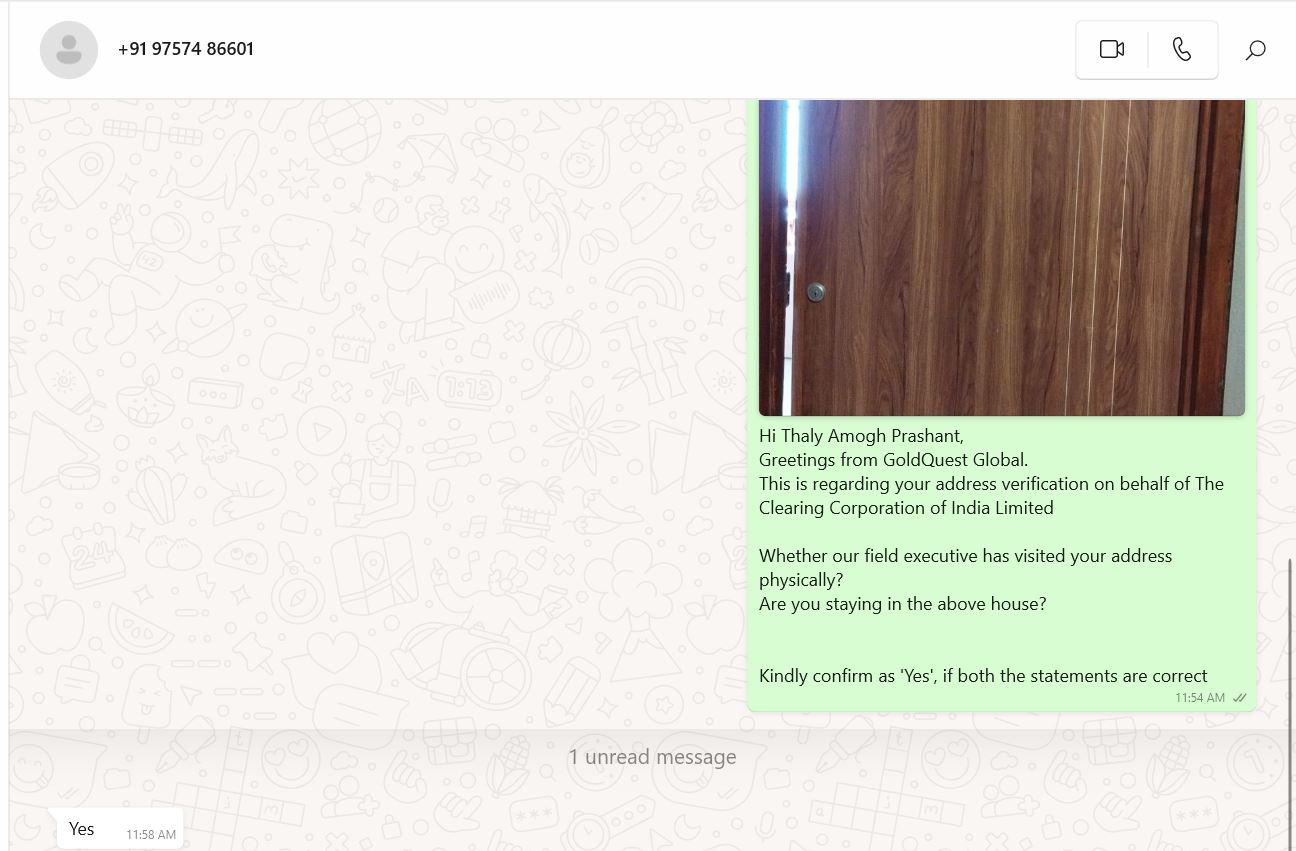Start a voice call using phone icon
The height and width of the screenshot is (851, 1296).
point(1182,49)
